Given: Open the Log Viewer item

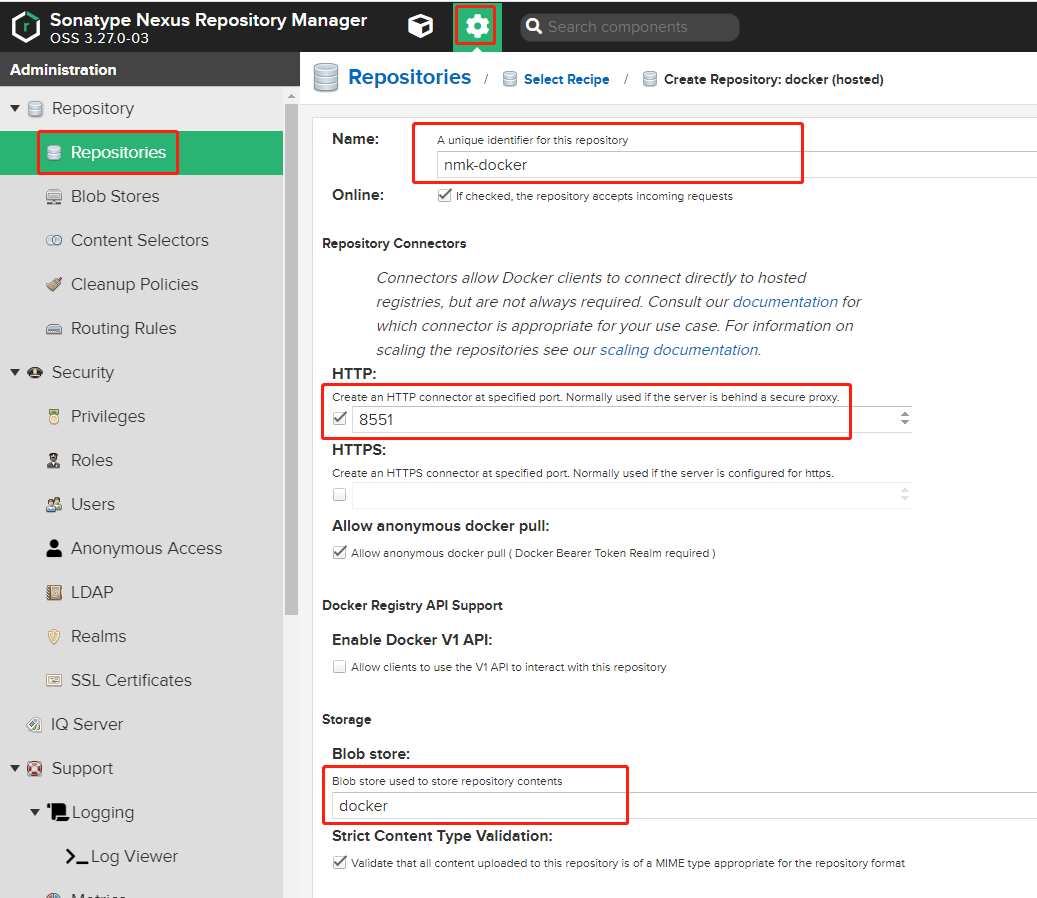Looking at the screenshot, I should coord(133,856).
